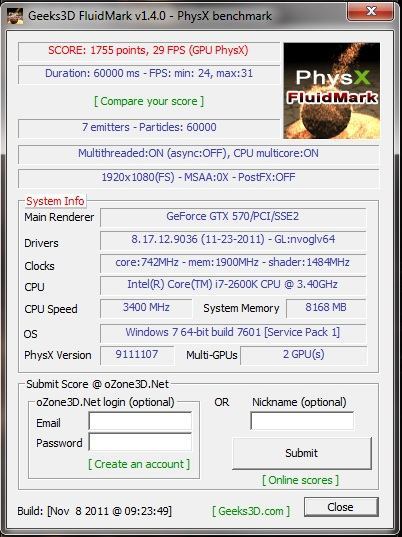
Task: Click the Create an account link
Action: pos(139,464)
